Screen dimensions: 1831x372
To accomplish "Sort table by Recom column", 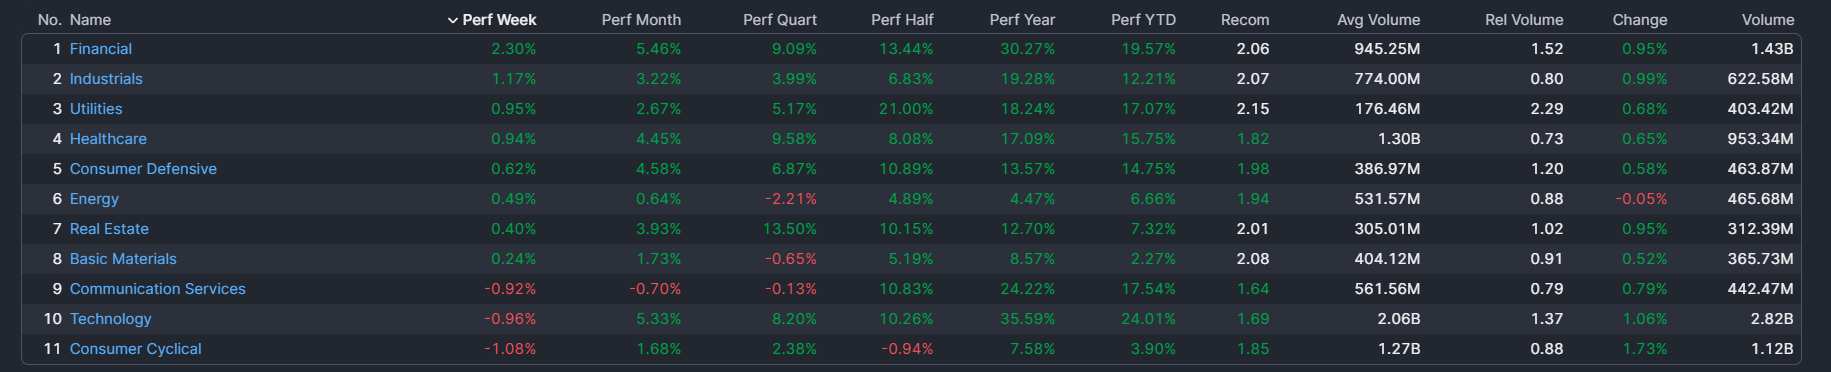I will coord(1245,20).
